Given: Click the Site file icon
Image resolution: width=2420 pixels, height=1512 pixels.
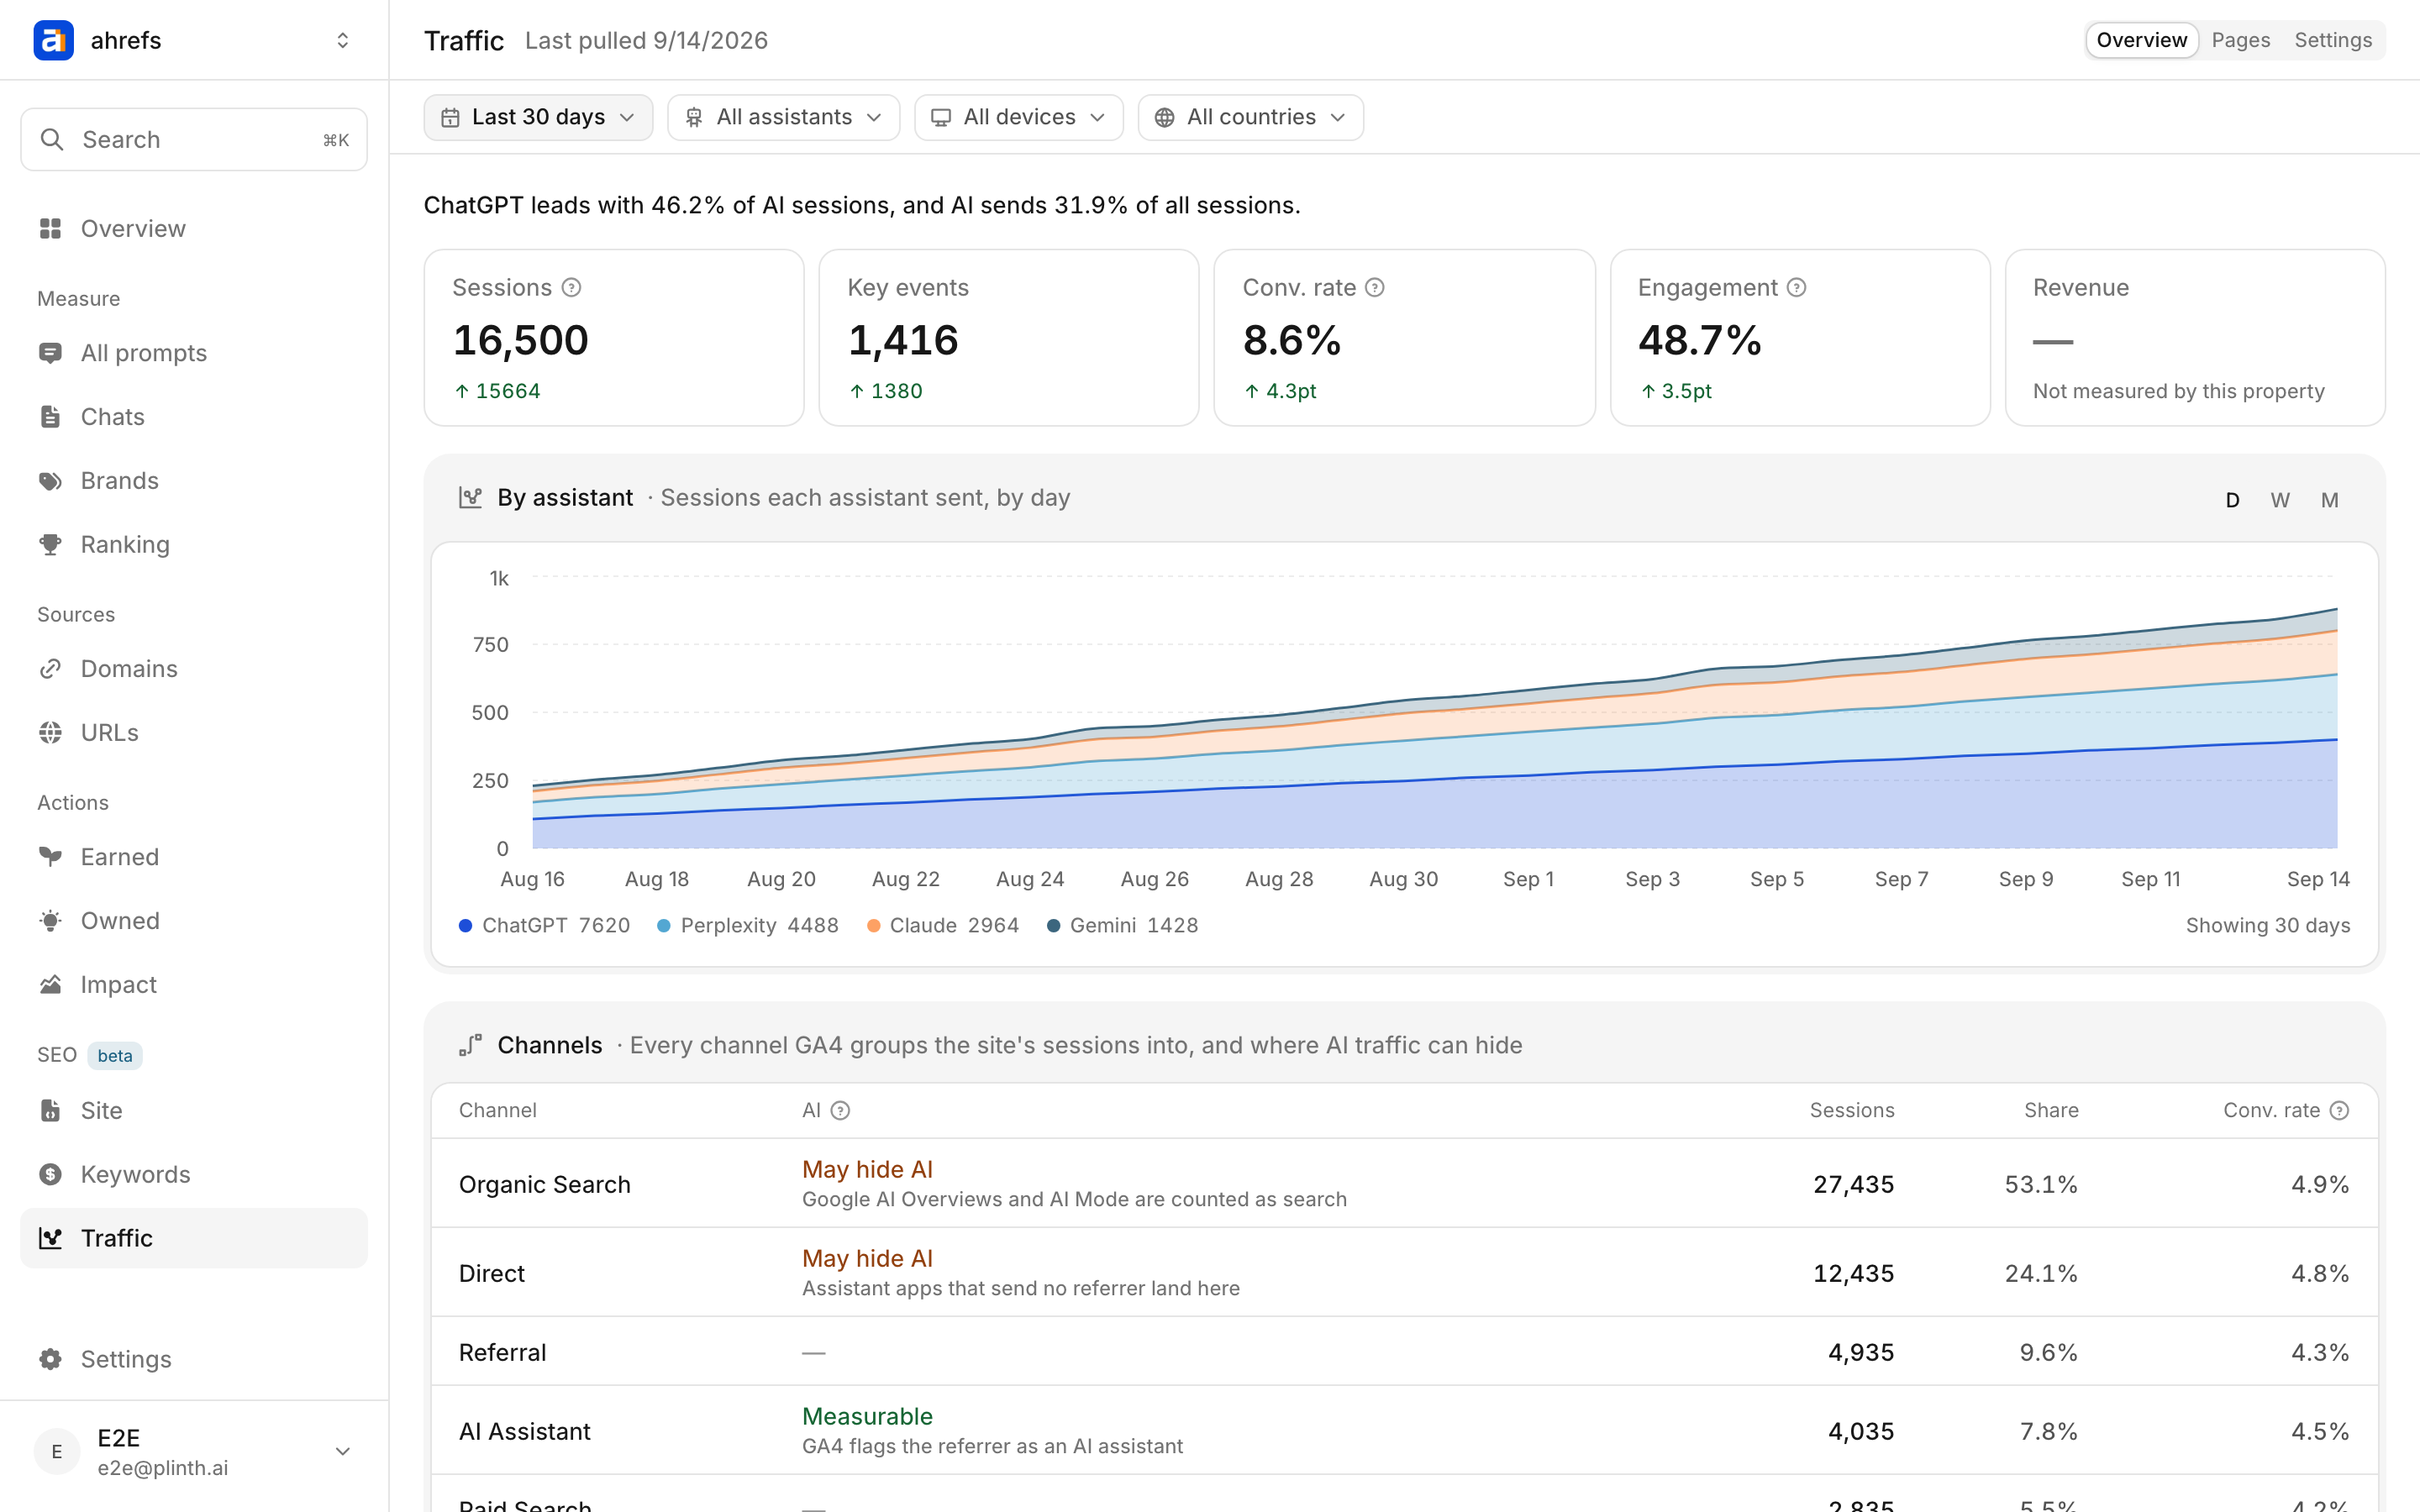Looking at the screenshot, I should (x=50, y=1111).
